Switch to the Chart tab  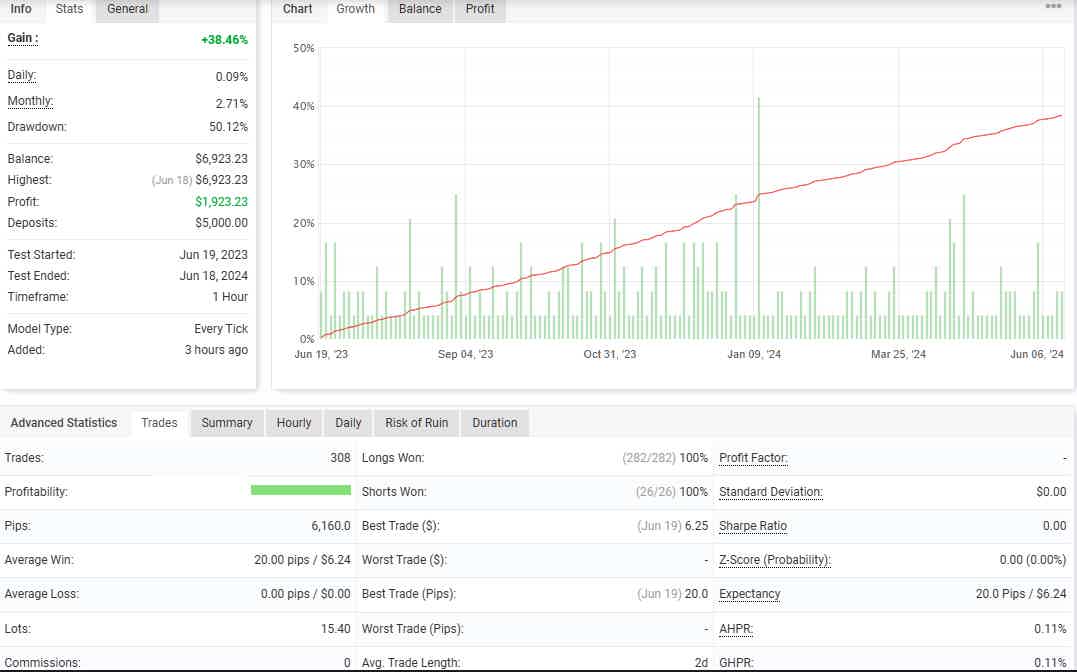[x=297, y=9]
